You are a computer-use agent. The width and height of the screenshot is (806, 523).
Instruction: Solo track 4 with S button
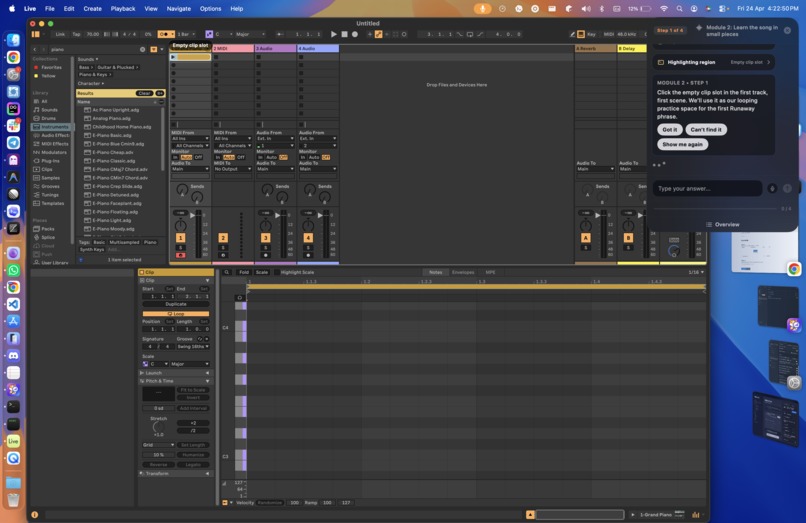(x=308, y=248)
